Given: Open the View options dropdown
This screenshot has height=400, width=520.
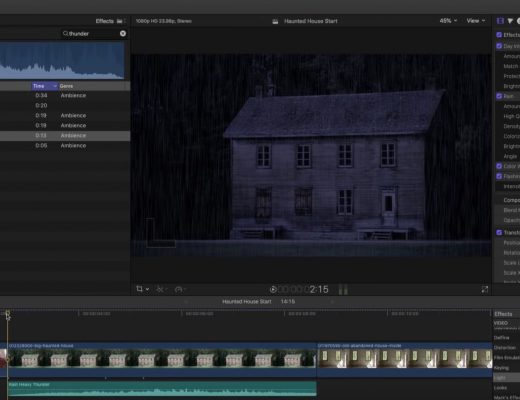Looking at the screenshot, I should click(x=475, y=21).
